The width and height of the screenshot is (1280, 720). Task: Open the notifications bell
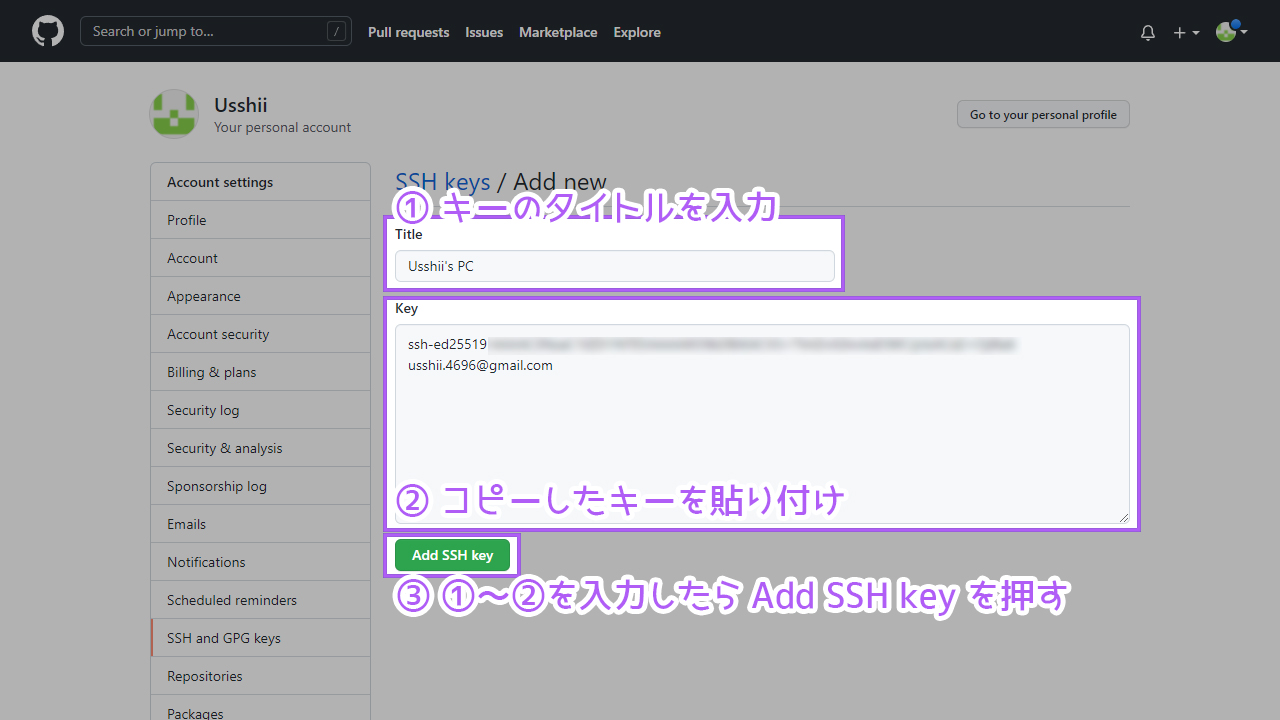pos(1148,32)
